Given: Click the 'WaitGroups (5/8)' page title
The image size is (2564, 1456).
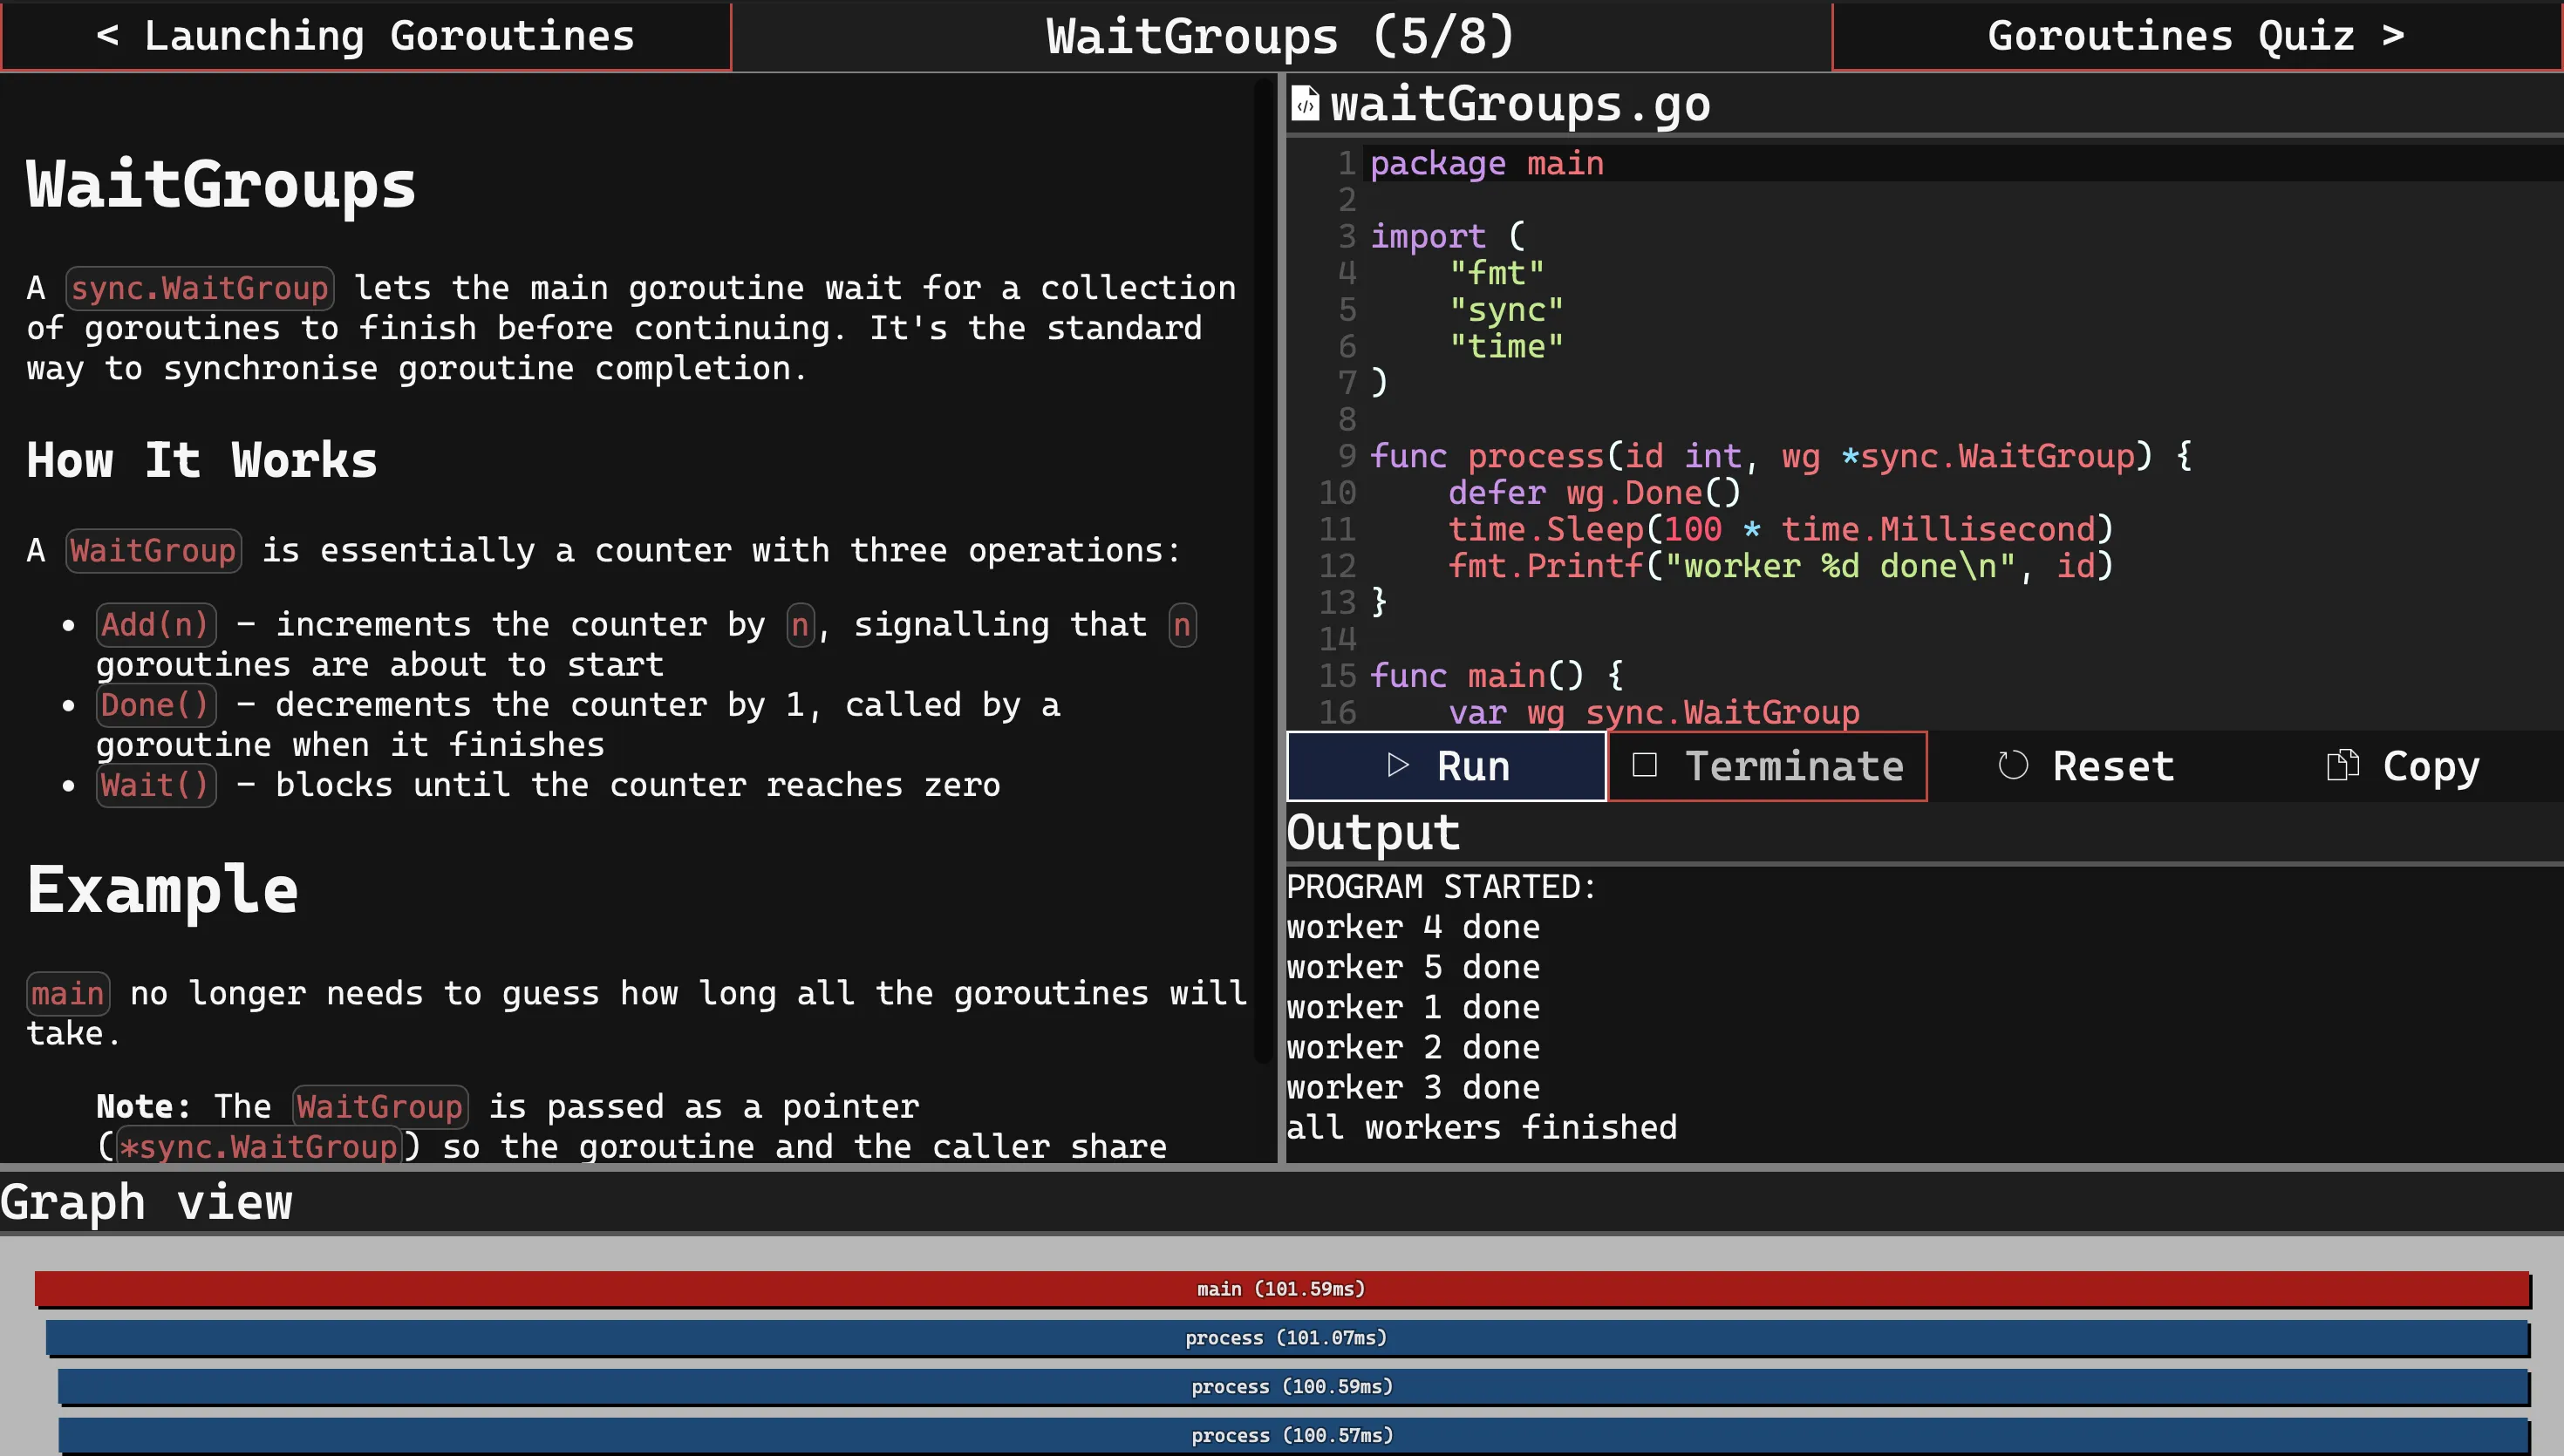Looking at the screenshot, I should pyautogui.click(x=1281, y=36).
